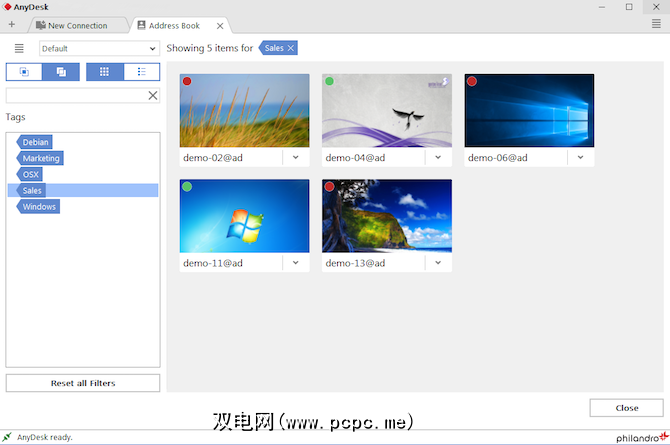The width and height of the screenshot is (670, 445).
Task: Clear the search field with the X
Action: point(153,95)
